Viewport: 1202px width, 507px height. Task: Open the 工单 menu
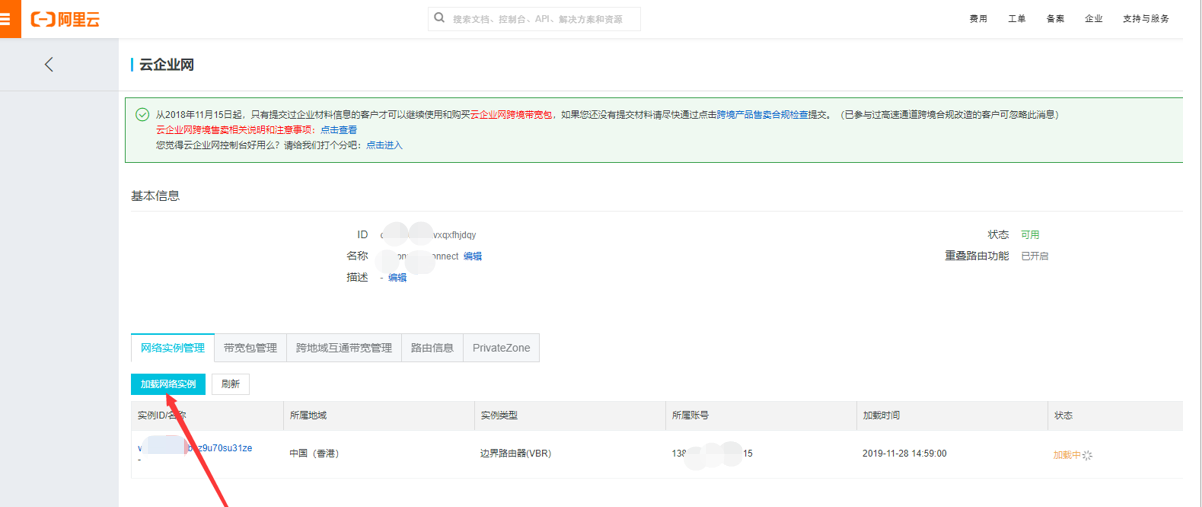tap(1017, 19)
